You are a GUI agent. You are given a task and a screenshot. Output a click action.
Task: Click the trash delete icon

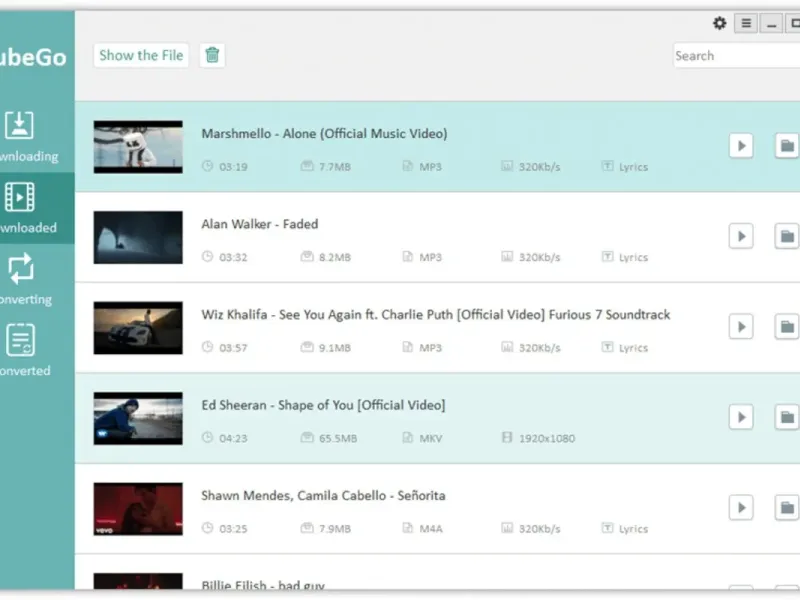(x=212, y=56)
